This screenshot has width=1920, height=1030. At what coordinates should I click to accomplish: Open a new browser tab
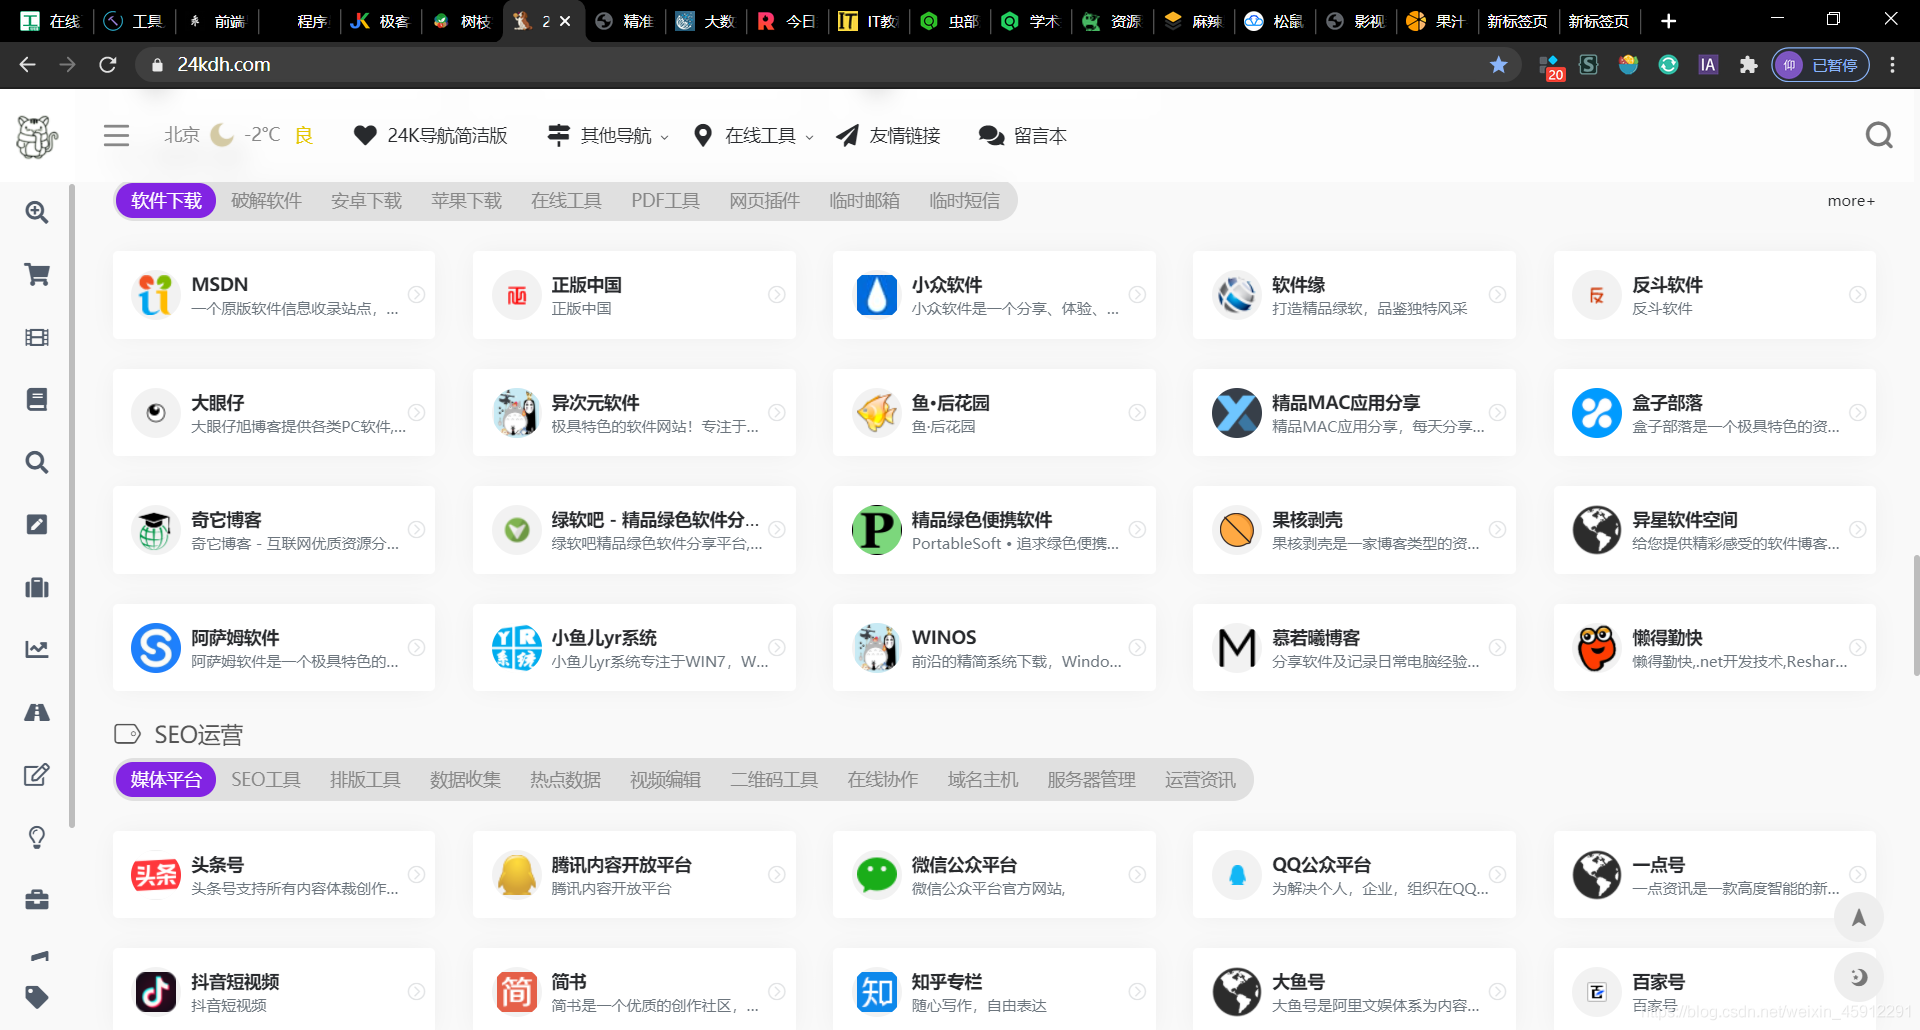1668,21
